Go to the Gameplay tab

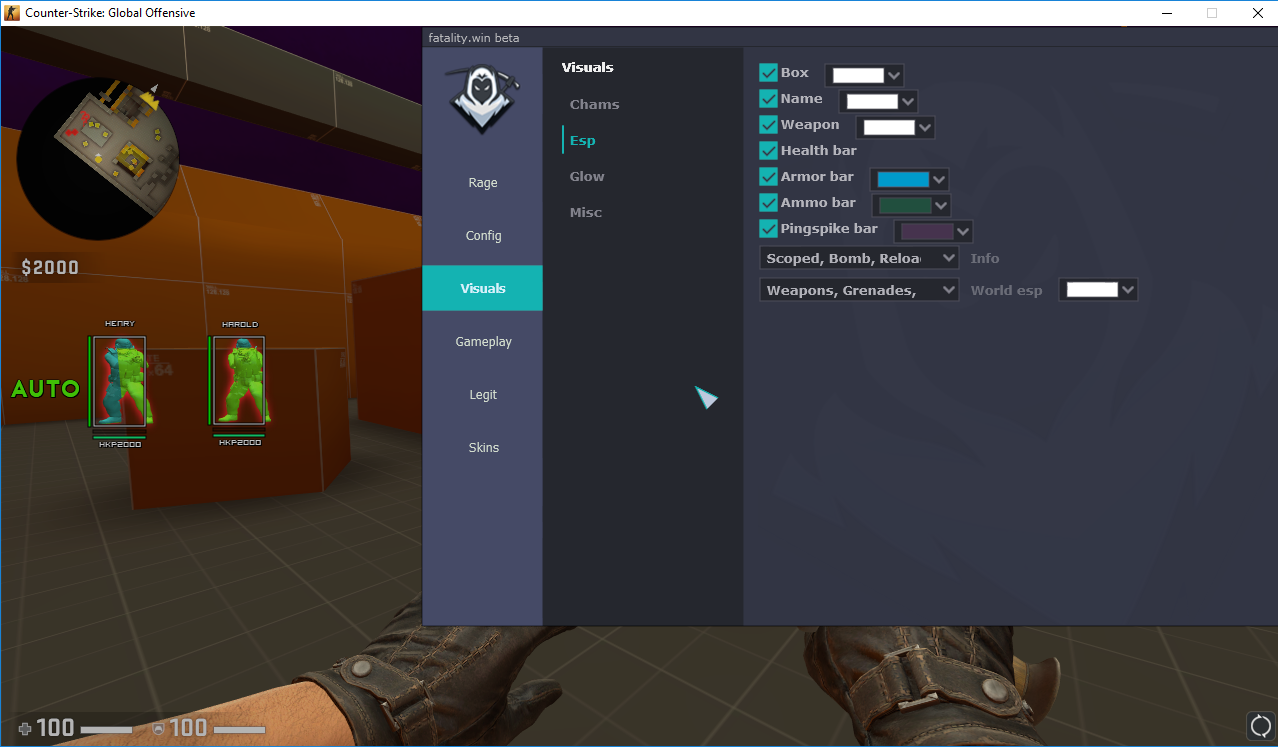click(x=483, y=342)
